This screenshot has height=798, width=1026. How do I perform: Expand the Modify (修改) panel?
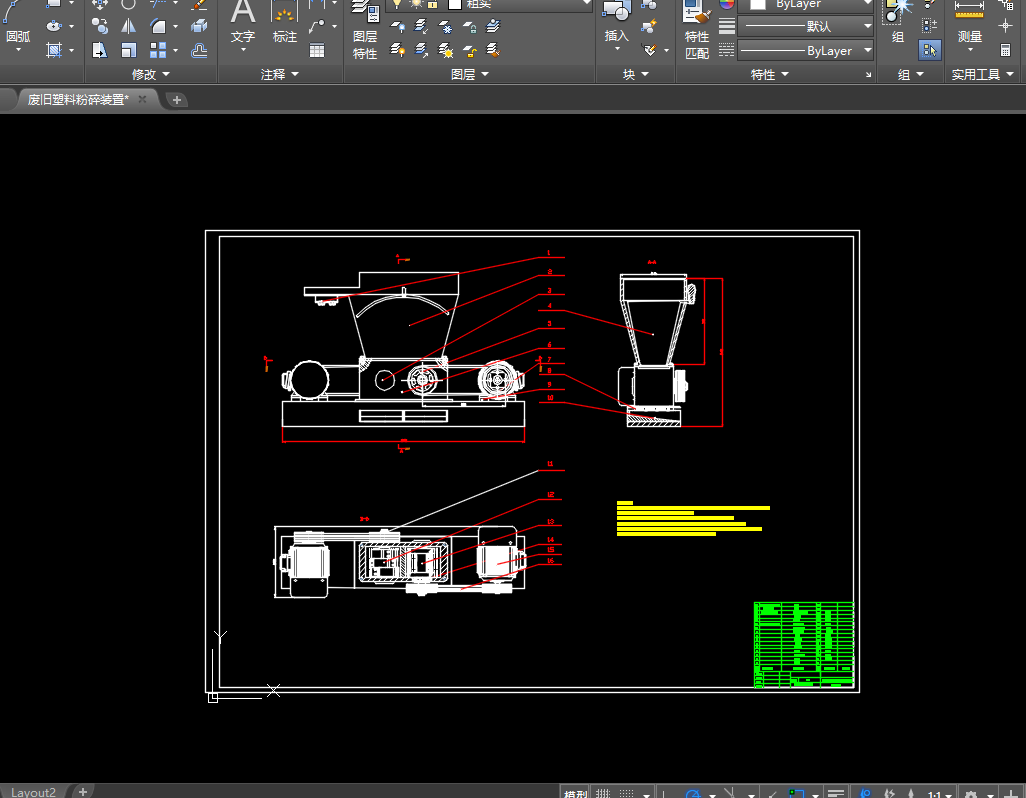150,75
